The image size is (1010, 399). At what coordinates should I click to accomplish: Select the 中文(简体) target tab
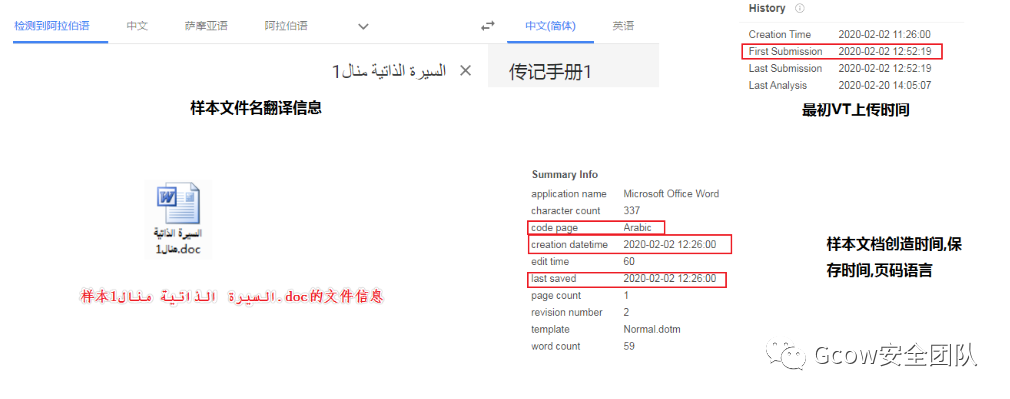coord(550,26)
